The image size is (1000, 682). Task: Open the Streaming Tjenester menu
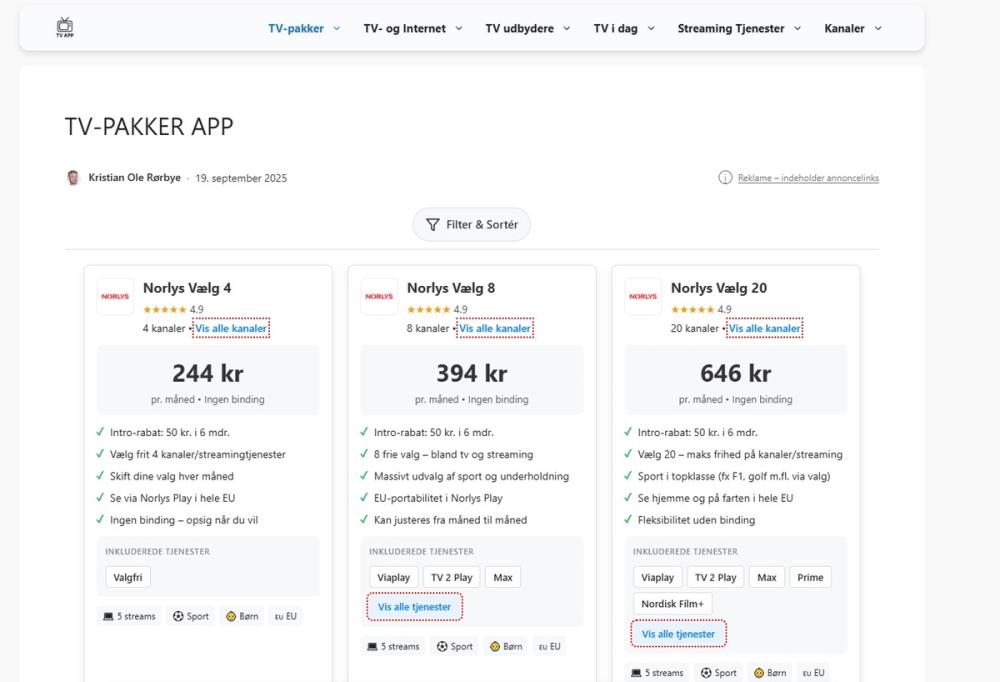739,28
